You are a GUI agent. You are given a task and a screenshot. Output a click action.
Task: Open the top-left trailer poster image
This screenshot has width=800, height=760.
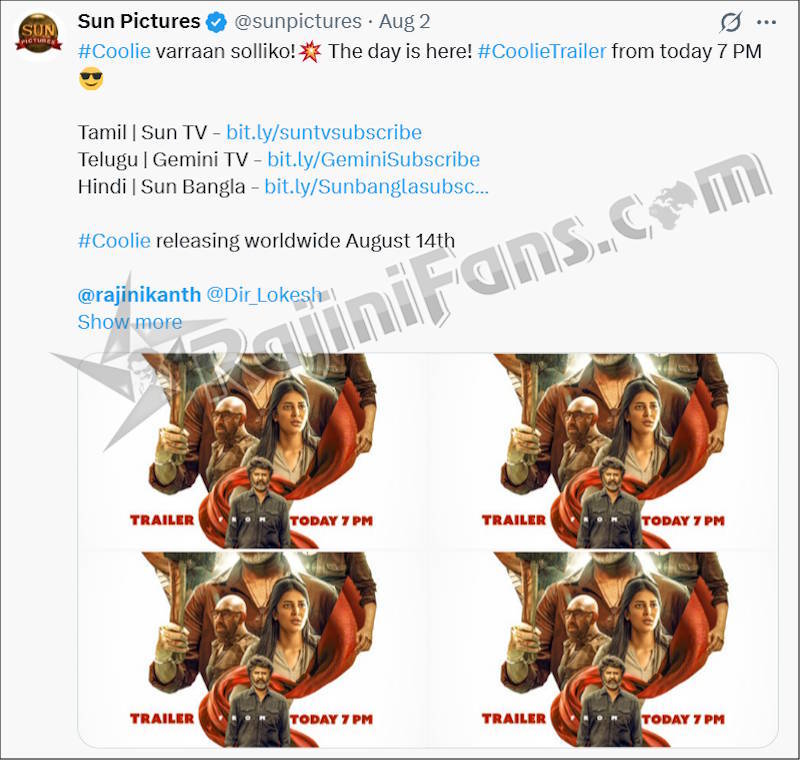tap(252, 451)
